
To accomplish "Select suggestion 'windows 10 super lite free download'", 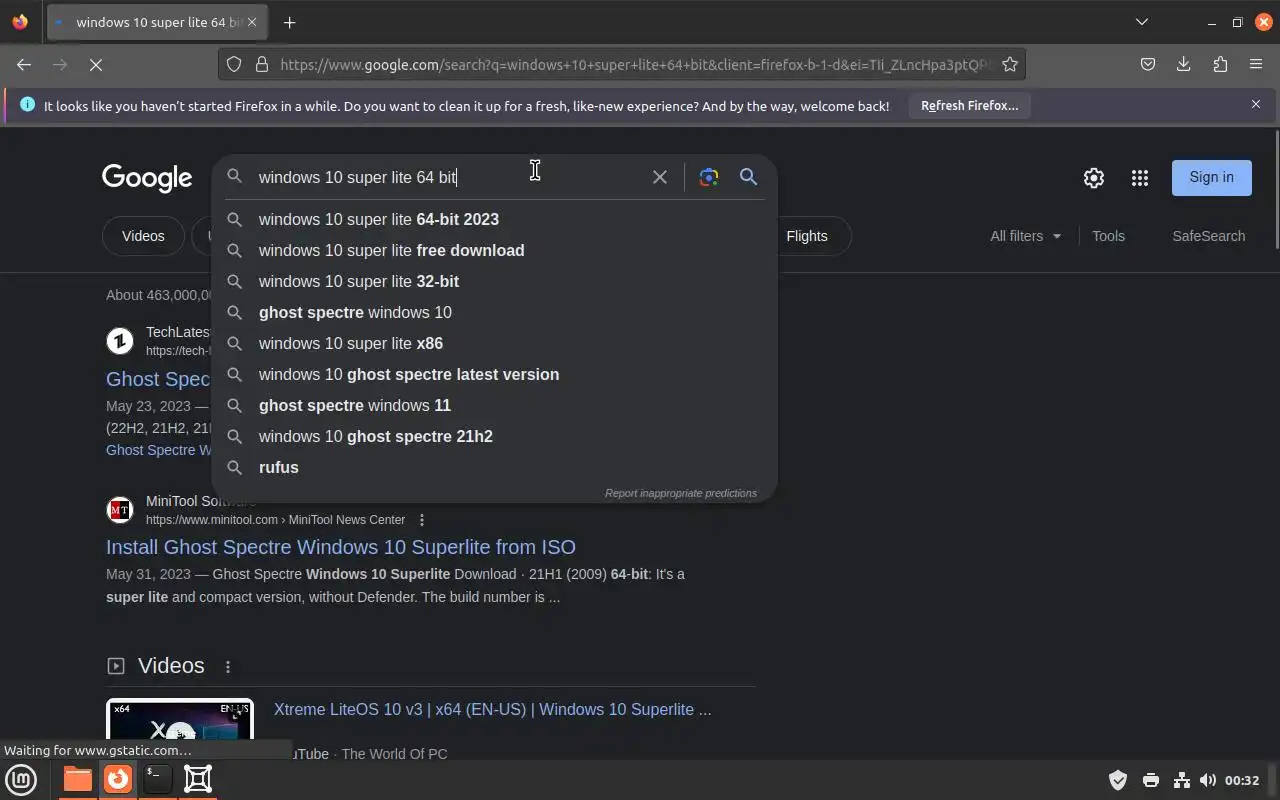I will [494, 250].
